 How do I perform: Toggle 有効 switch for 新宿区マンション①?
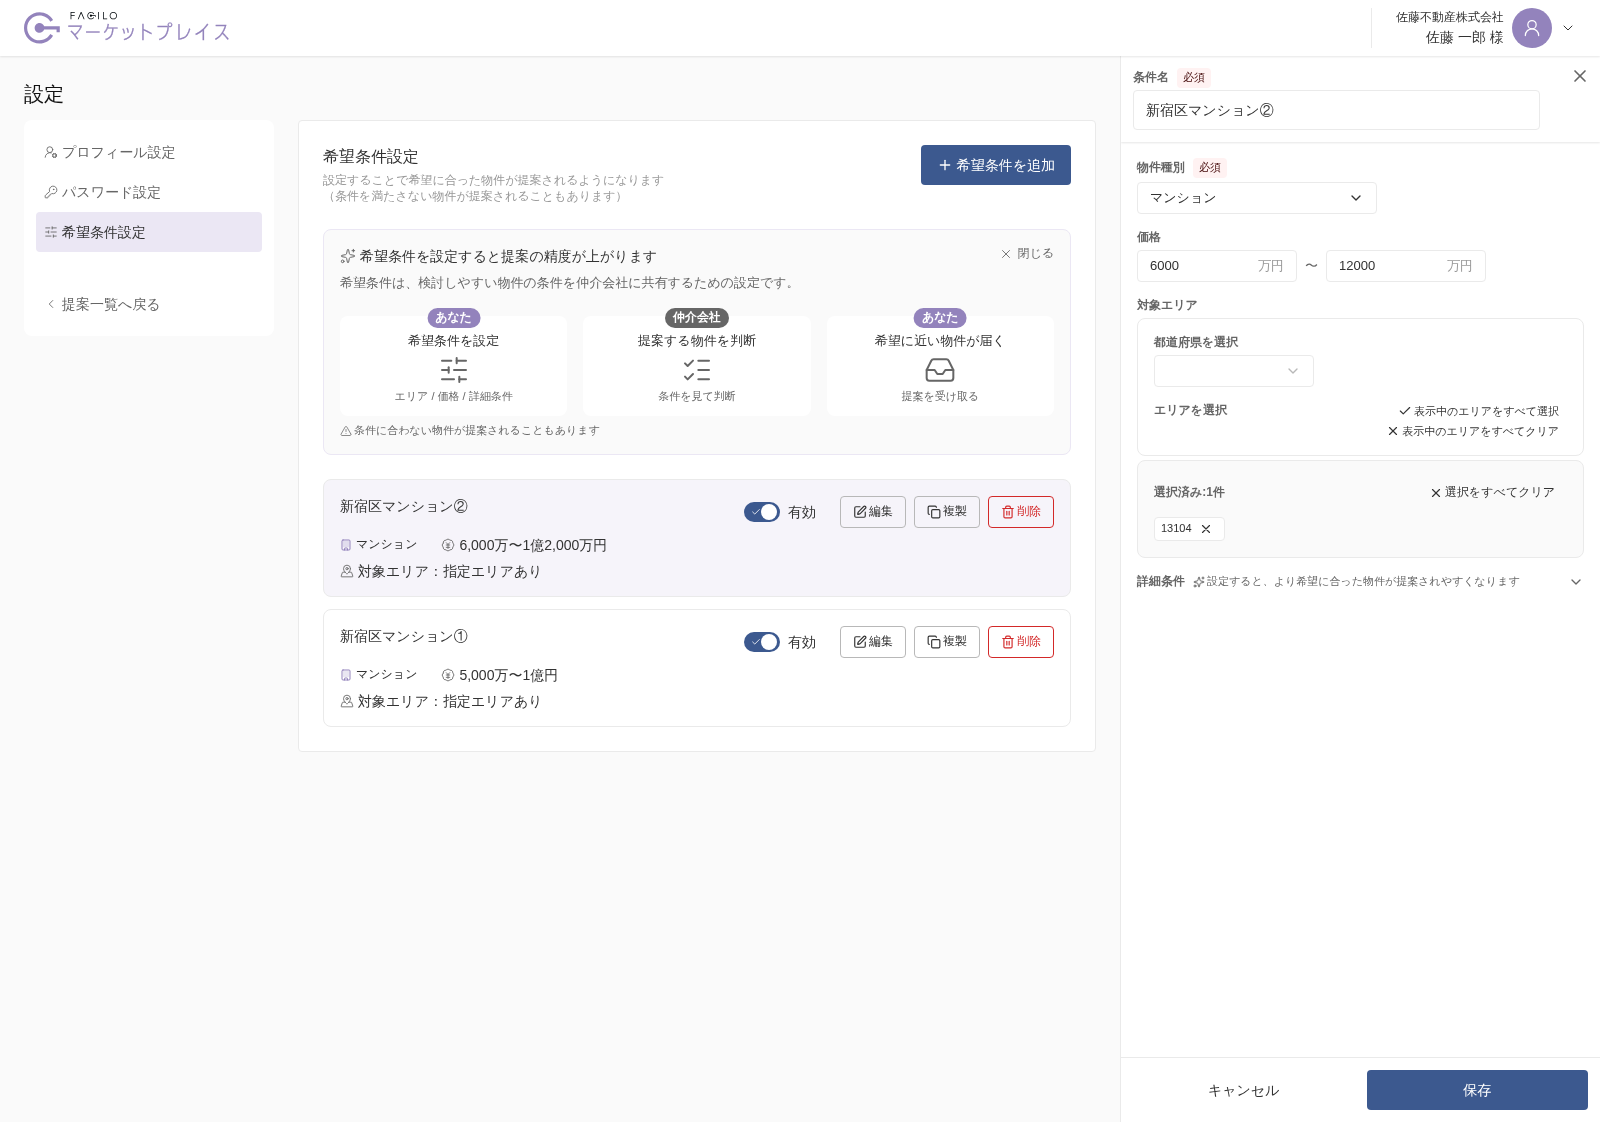point(762,642)
